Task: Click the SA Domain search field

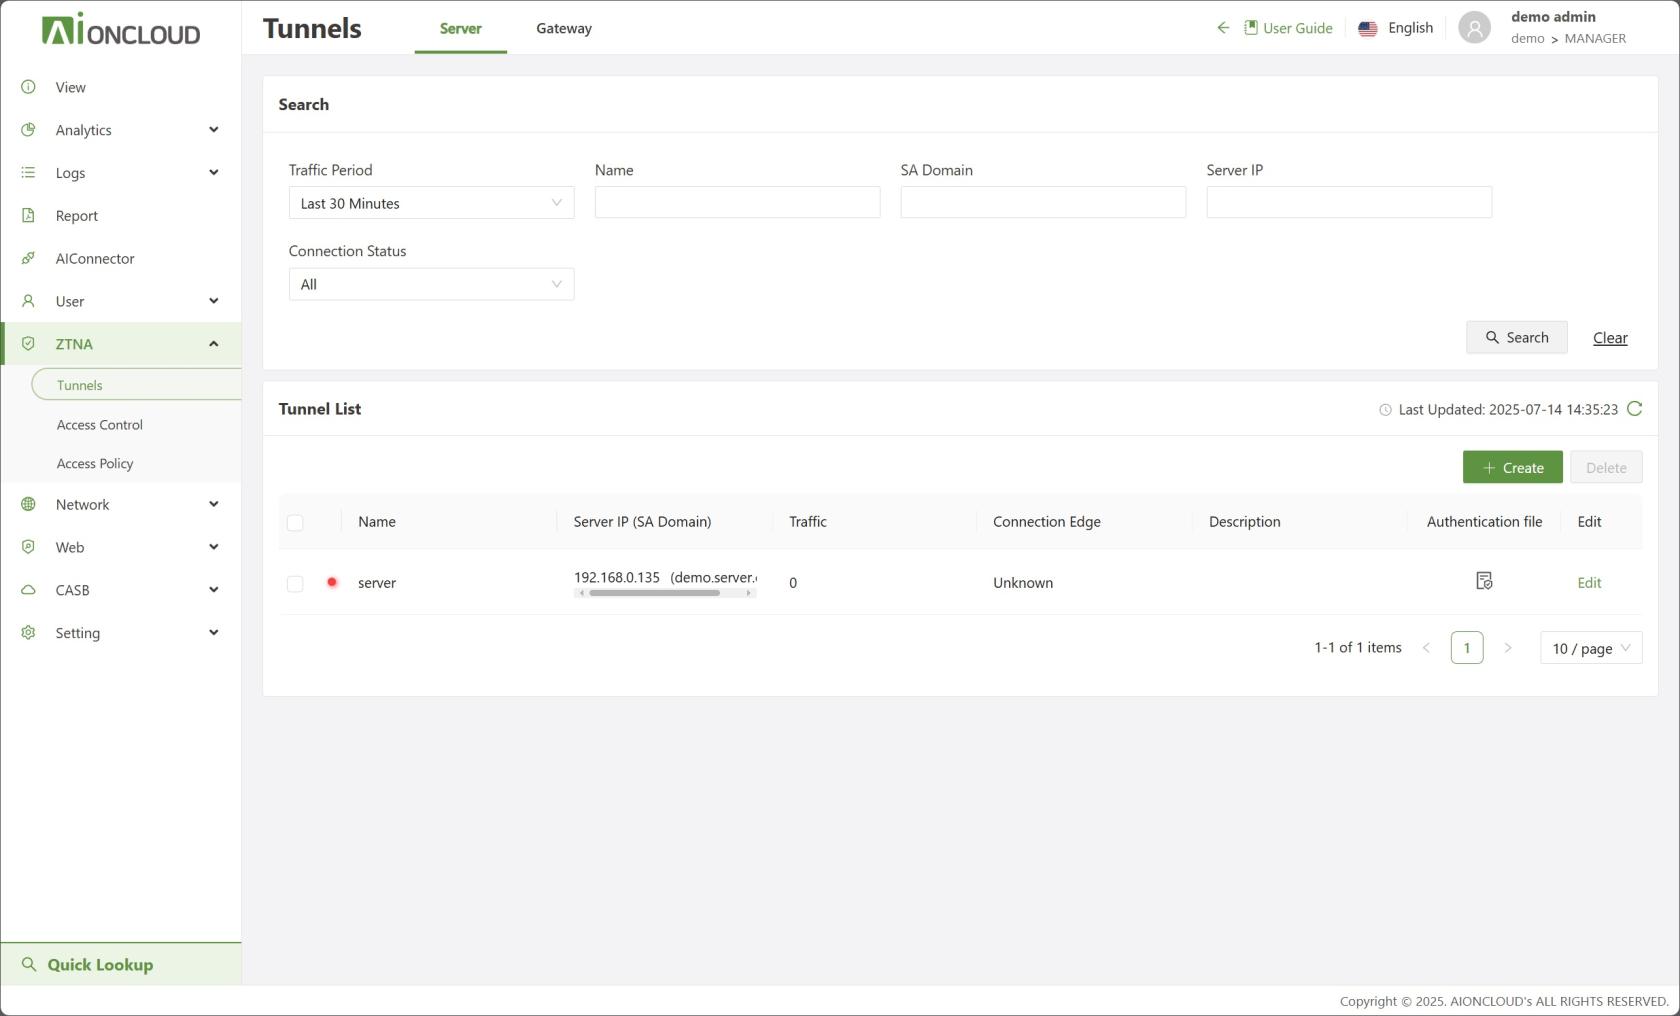Action: (x=1043, y=202)
